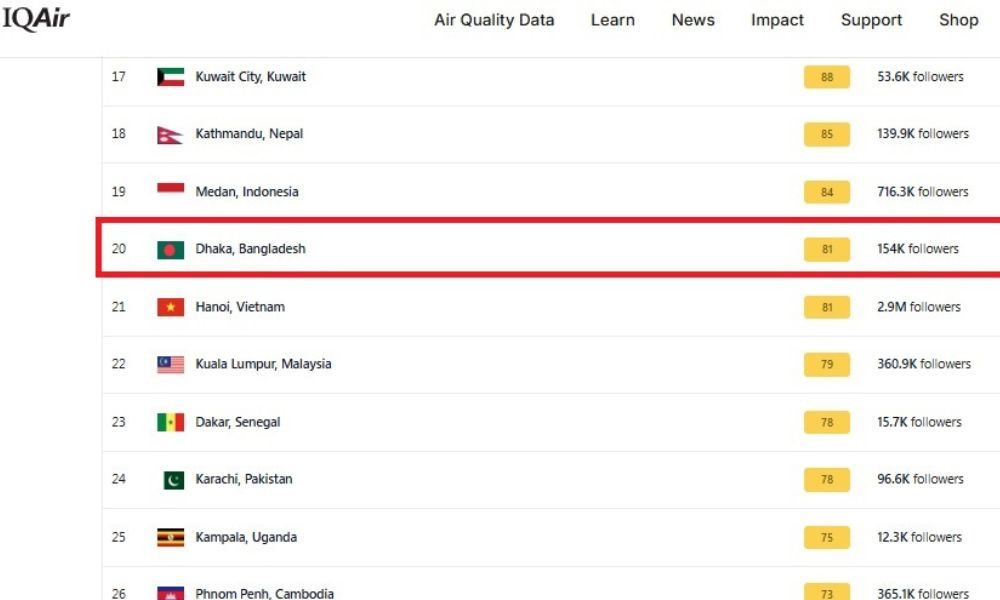Image resolution: width=1000 pixels, height=600 pixels.
Task: Click '360.9K followers' text
Action: (x=924, y=364)
